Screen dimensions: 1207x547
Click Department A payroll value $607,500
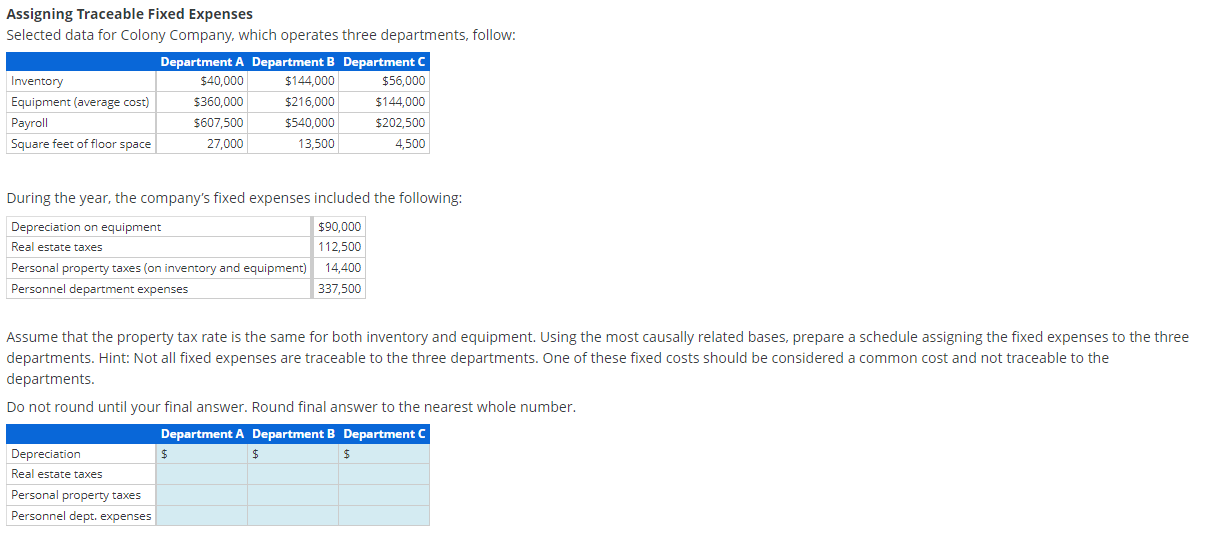[x=218, y=123]
